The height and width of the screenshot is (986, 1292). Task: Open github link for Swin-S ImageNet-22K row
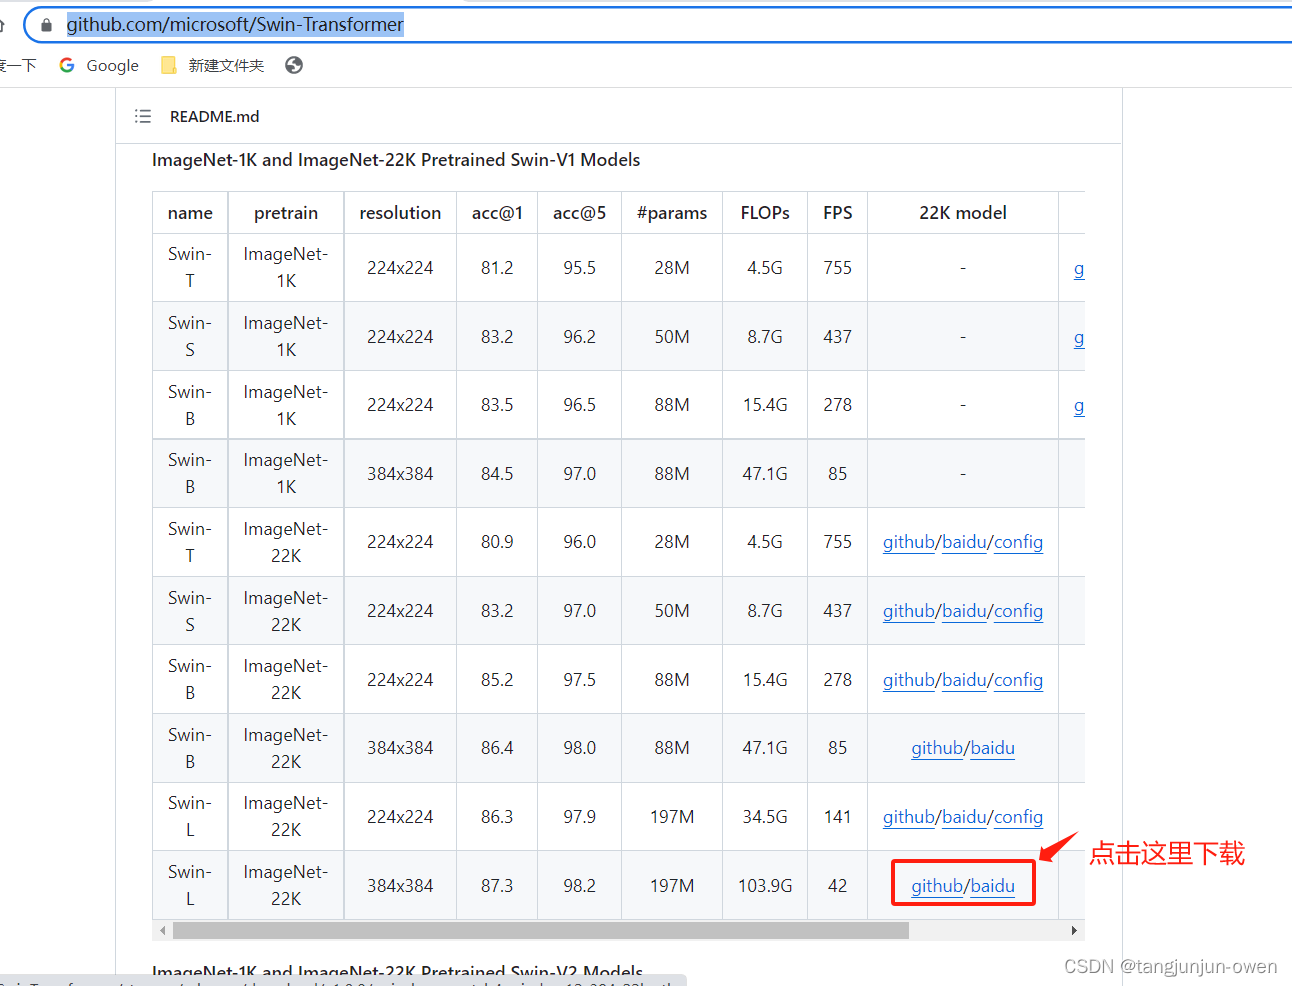pyautogui.click(x=909, y=611)
